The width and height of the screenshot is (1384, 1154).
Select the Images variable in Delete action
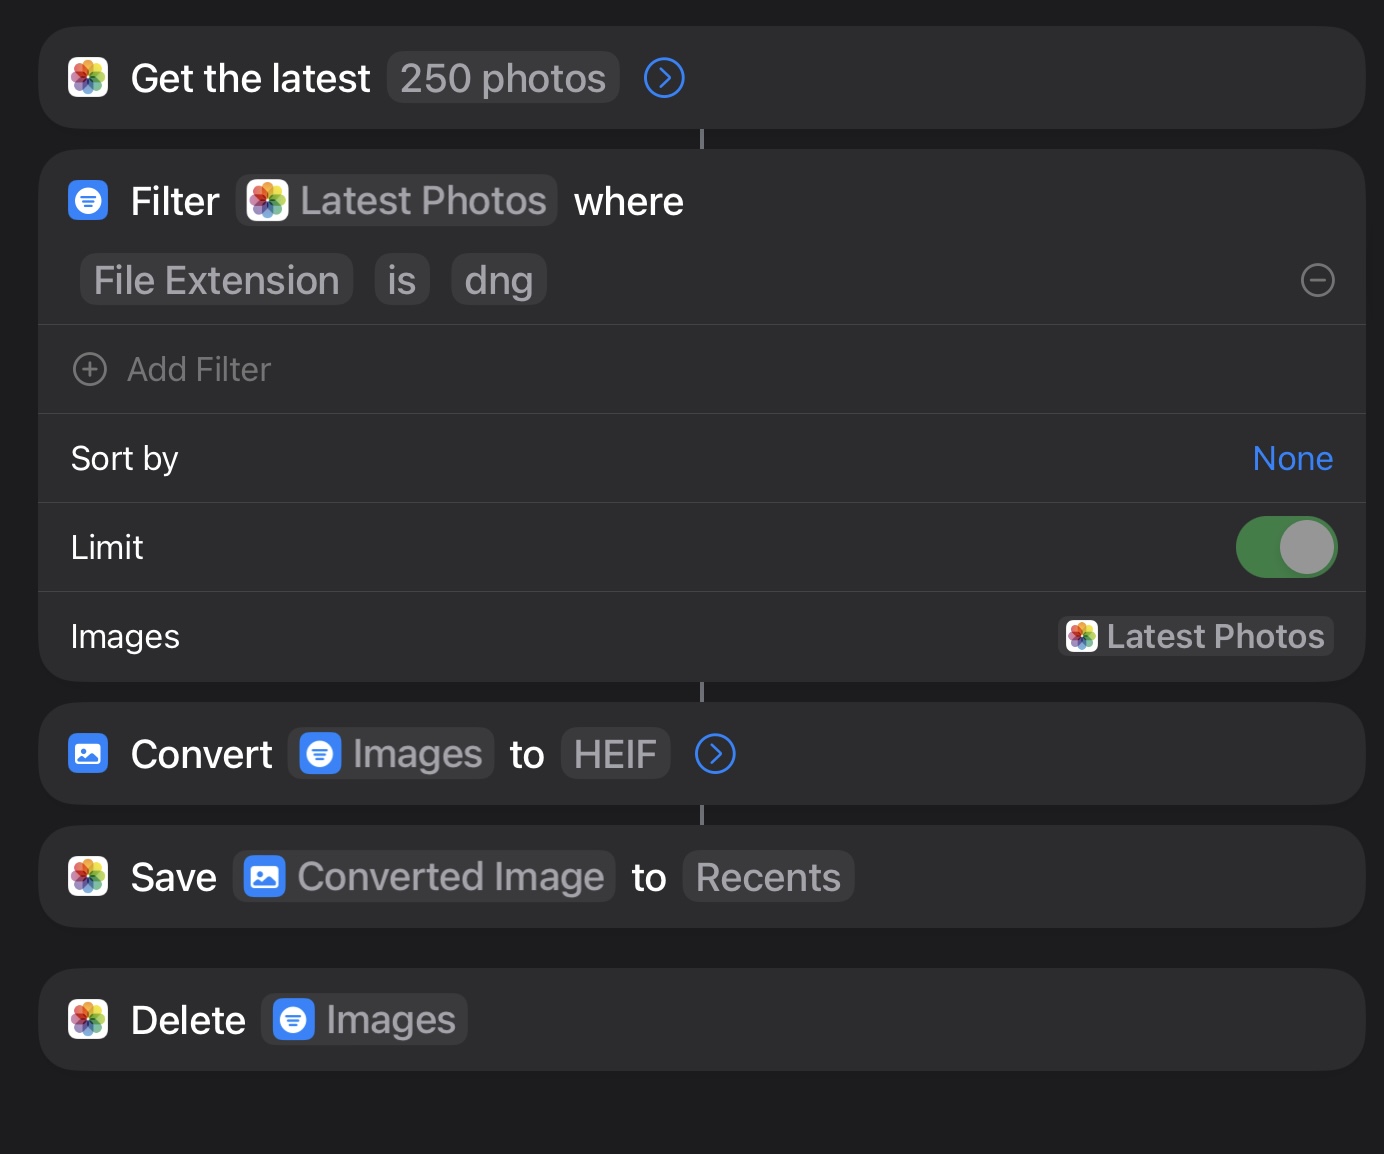click(x=365, y=1020)
